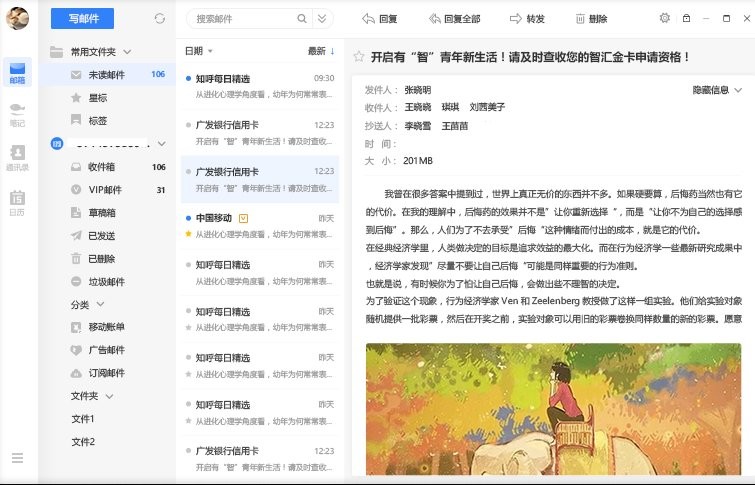Click sender name 张晓明
The height and width of the screenshot is (485, 755).
[417, 90]
